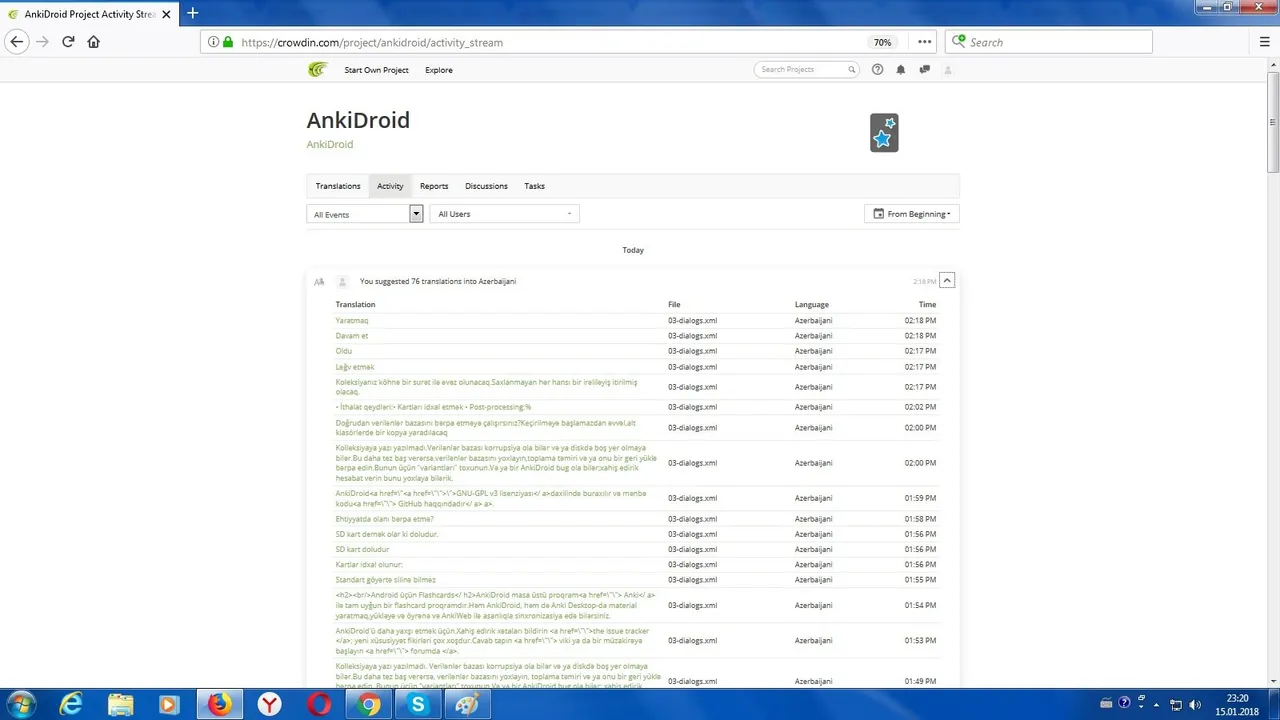Viewport: 1280px width, 720px height.
Task: Click the Explore link
Action: (x=439, y=70)
